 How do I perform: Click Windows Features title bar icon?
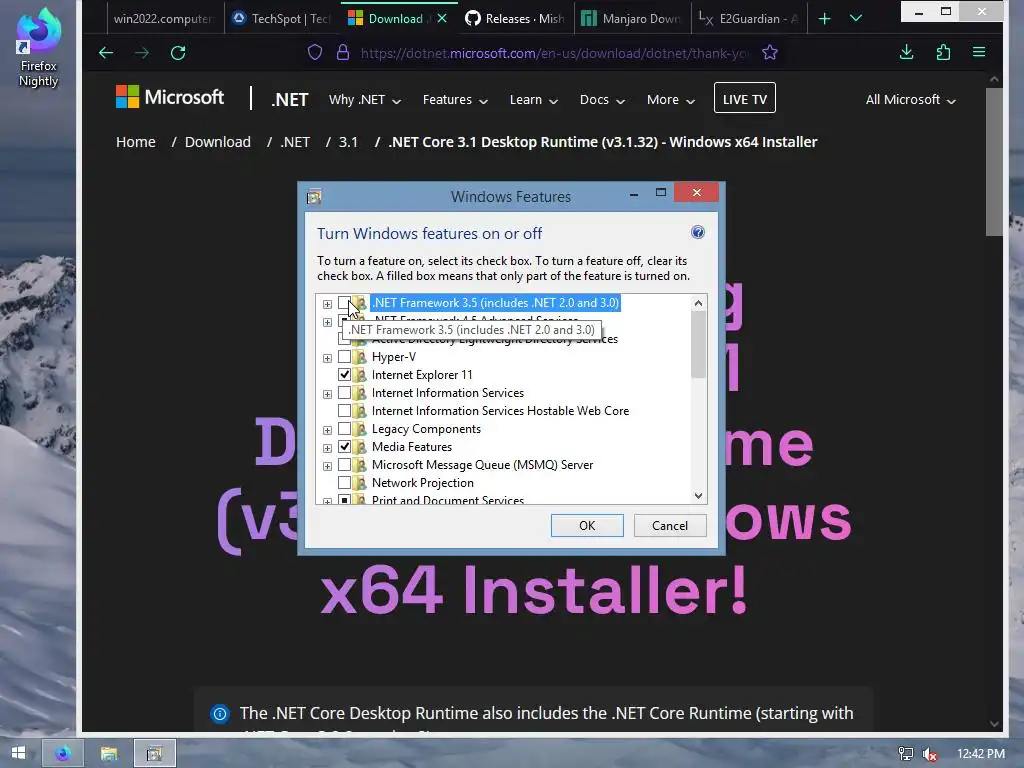point(314,197)
